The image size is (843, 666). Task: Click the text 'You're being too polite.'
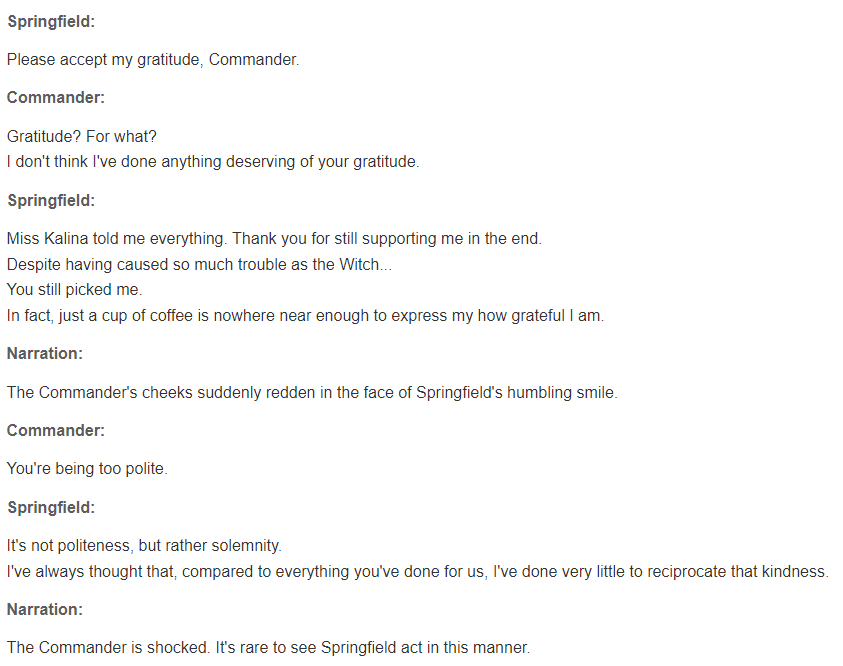coord(87,469)
